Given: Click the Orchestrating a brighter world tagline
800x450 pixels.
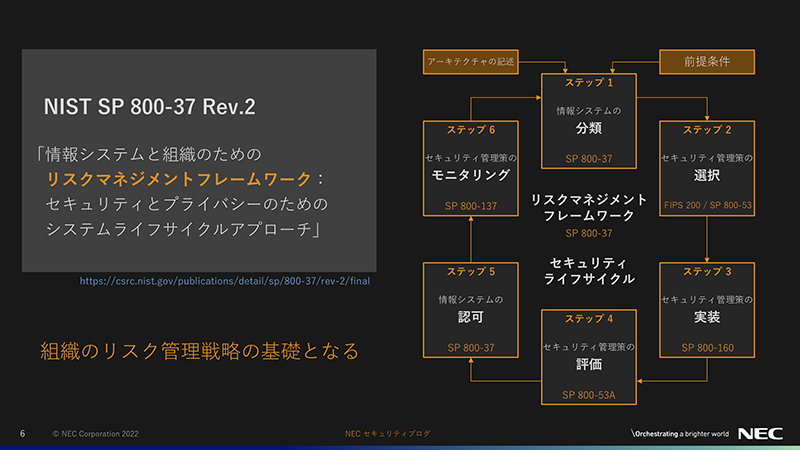Looking at the screenshot, I should (x=678, y=434).
